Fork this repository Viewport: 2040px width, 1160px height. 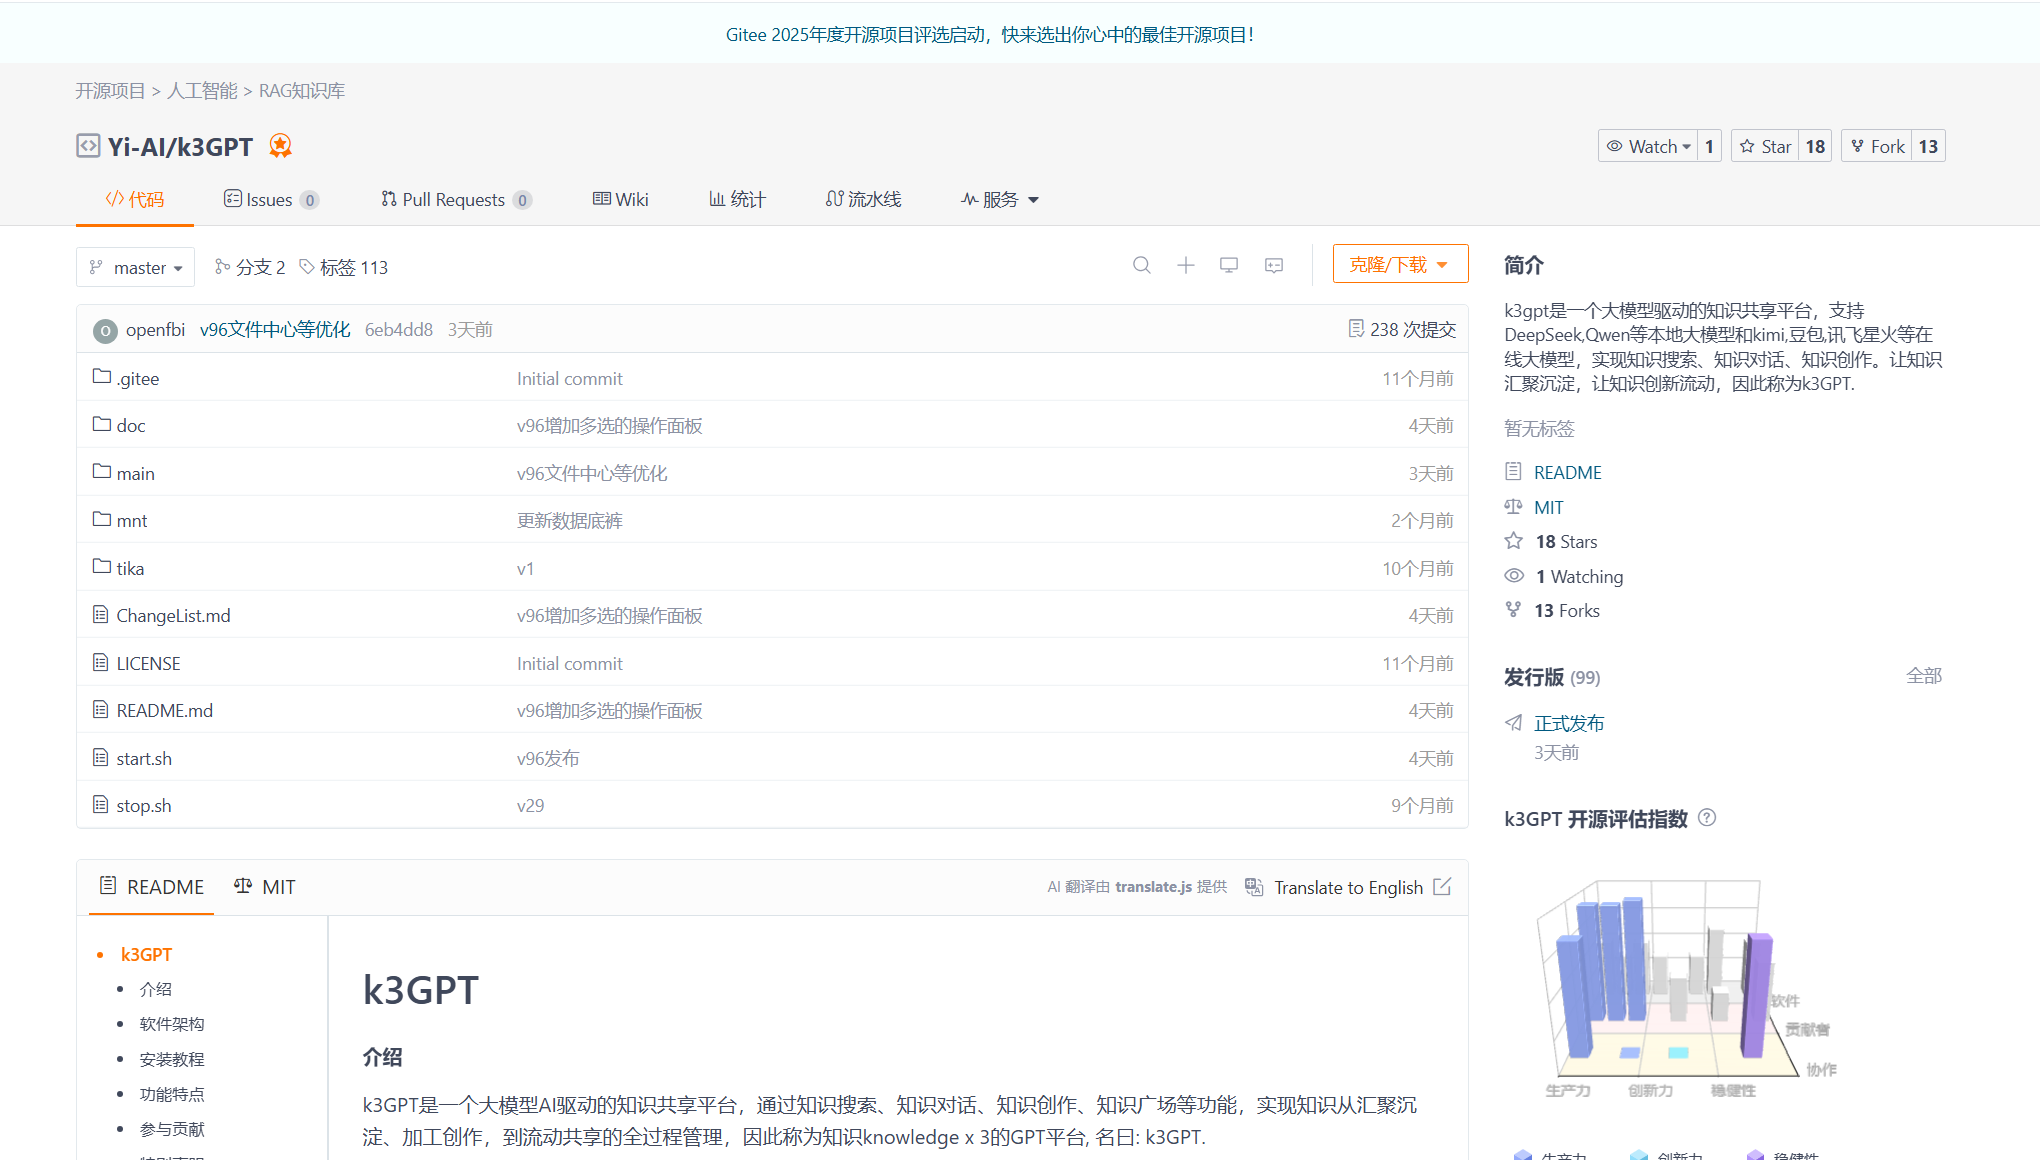[x=1877, y=147]
